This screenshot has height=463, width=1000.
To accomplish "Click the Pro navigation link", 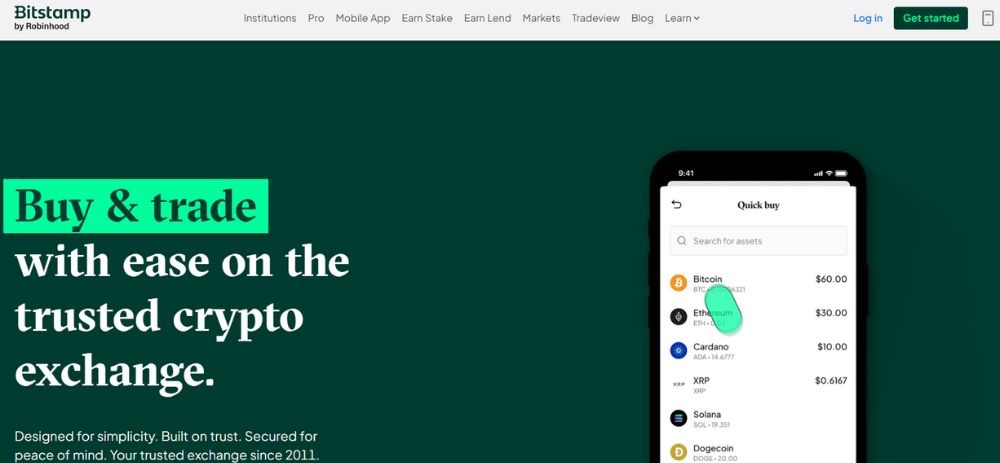I will 316,18.
